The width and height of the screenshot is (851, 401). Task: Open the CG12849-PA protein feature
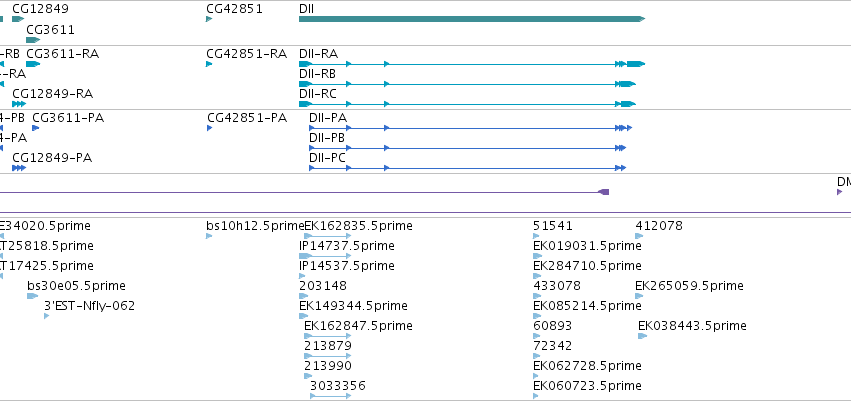tap(19, 168)
